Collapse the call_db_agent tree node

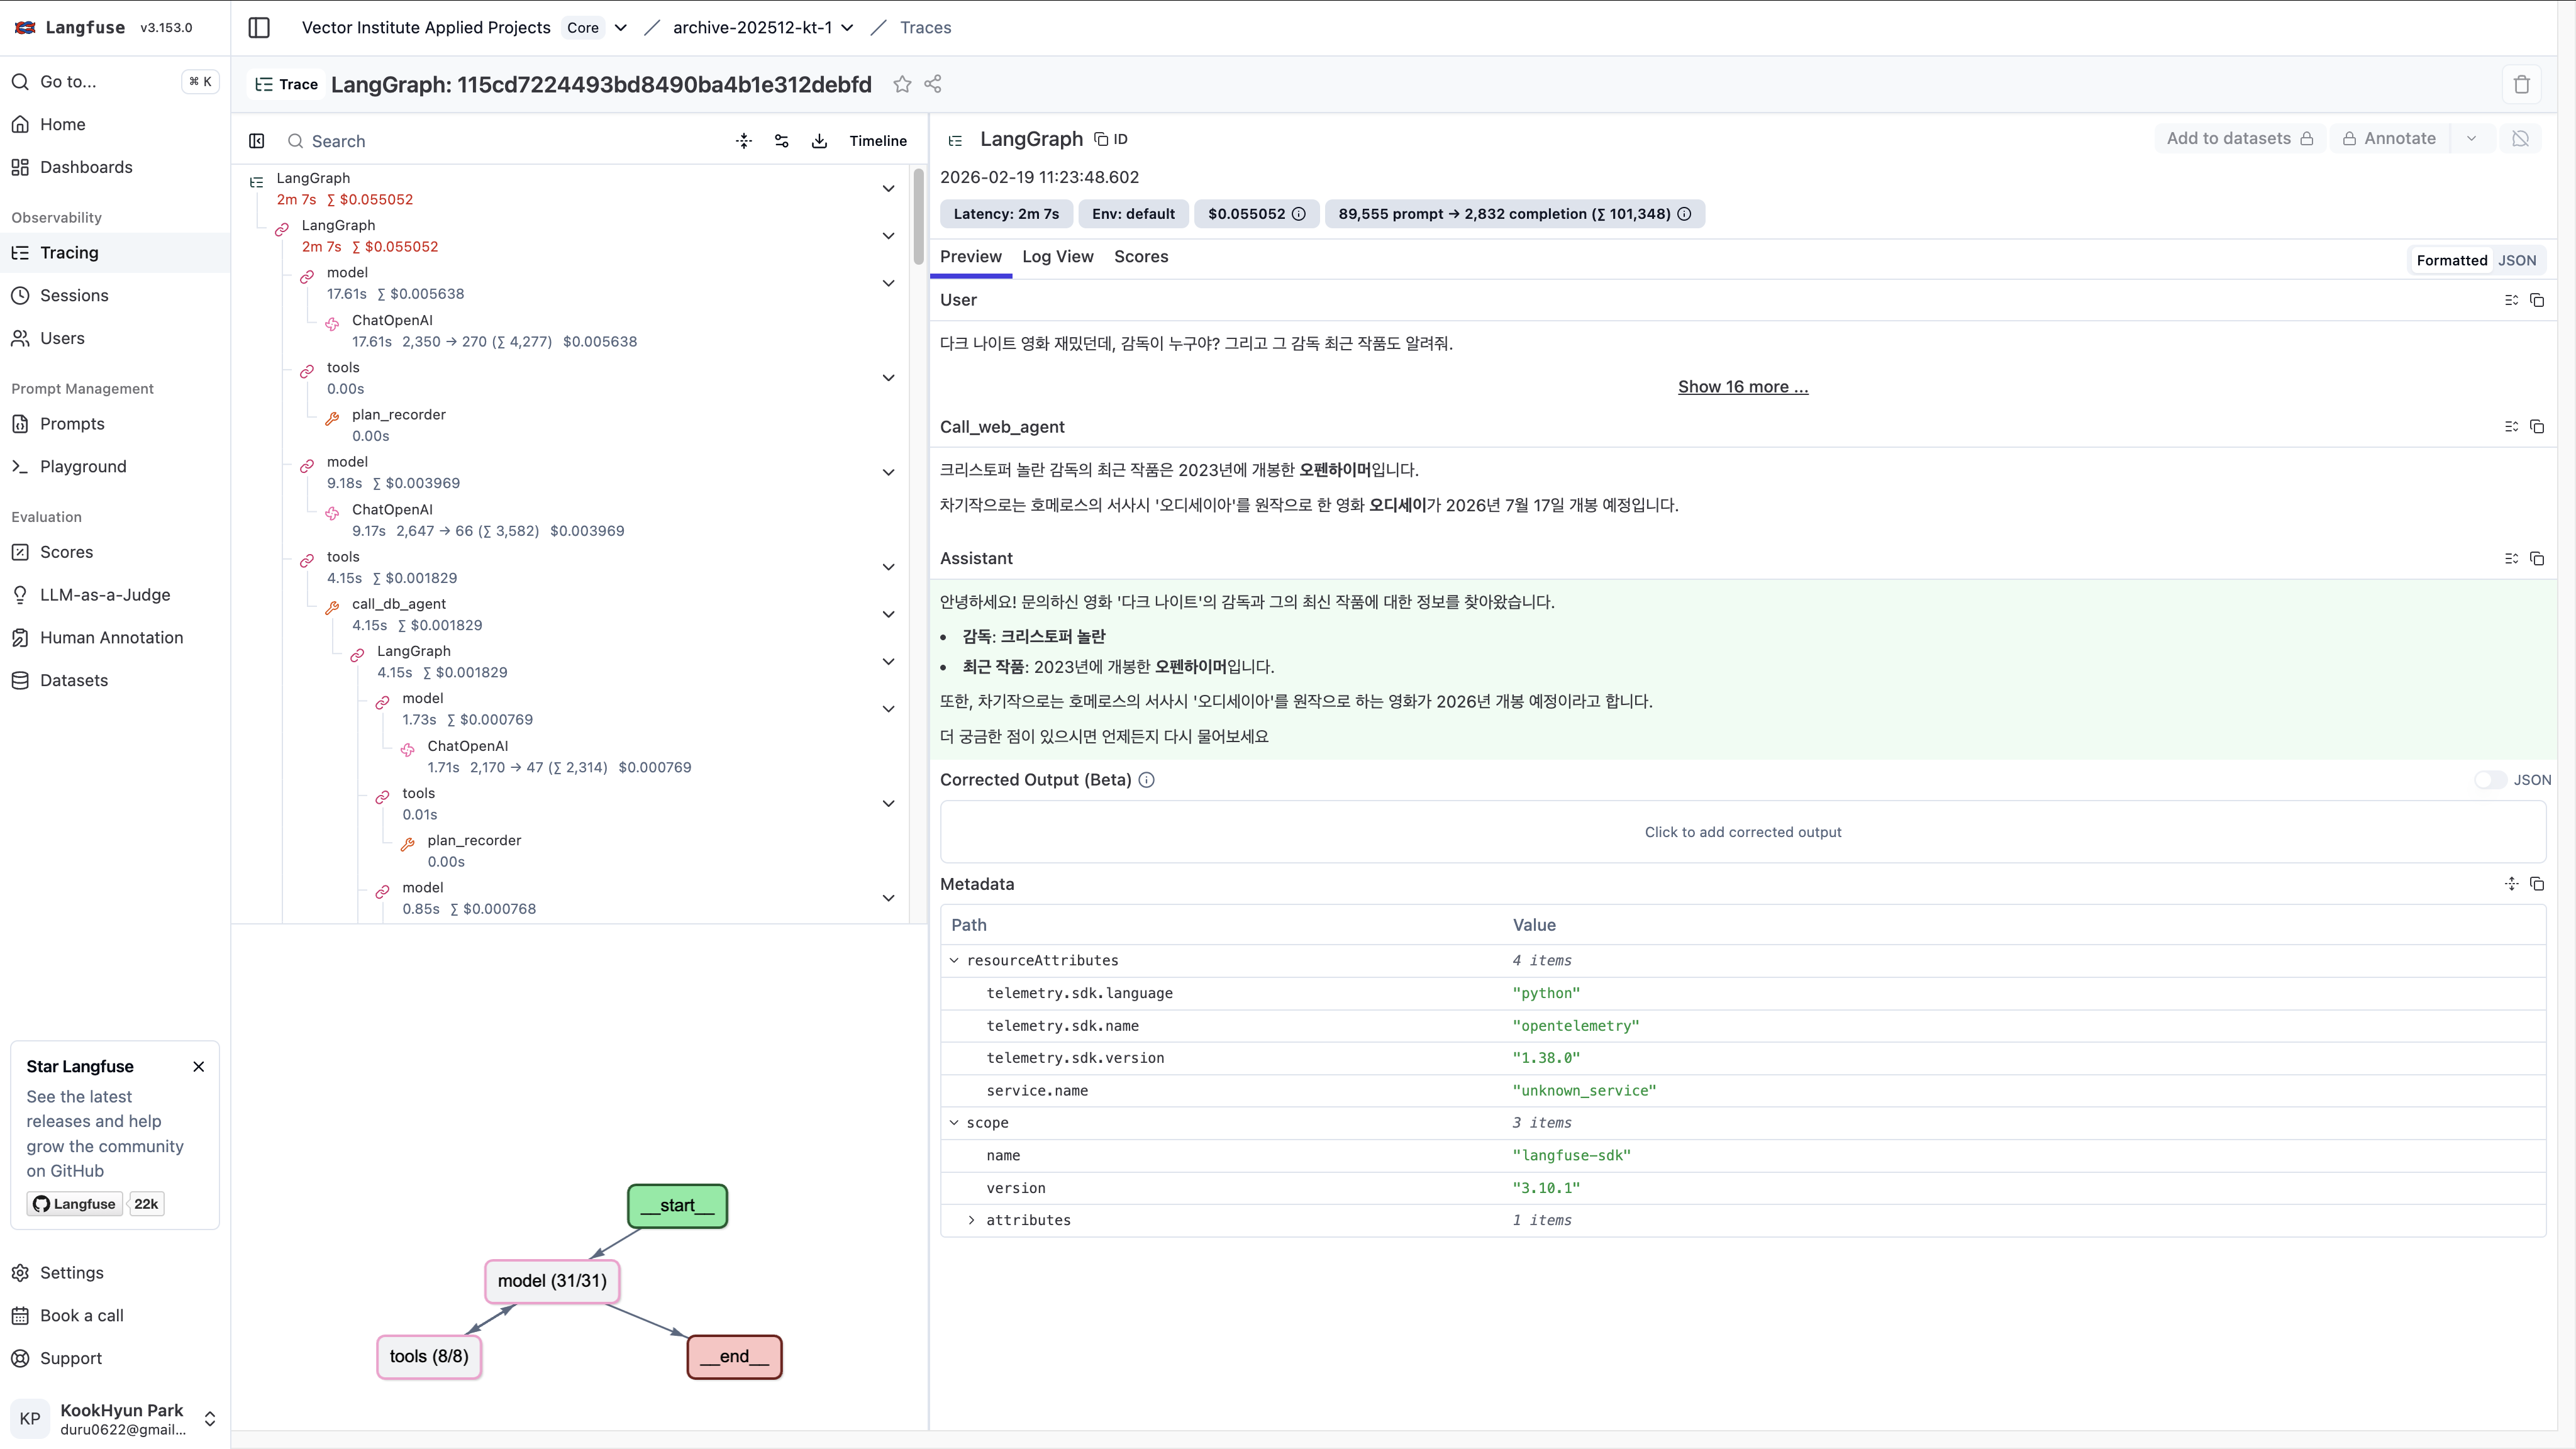pos(888,614)
